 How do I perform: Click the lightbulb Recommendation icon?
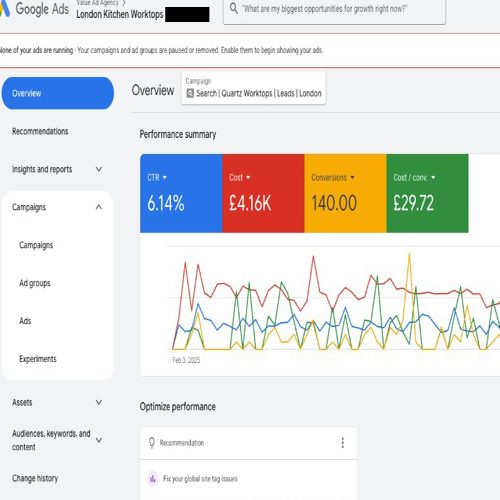pos(152,443)
